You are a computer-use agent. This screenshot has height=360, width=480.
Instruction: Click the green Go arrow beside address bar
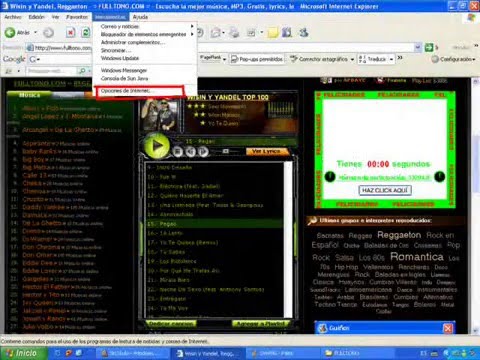pos(429,48)
